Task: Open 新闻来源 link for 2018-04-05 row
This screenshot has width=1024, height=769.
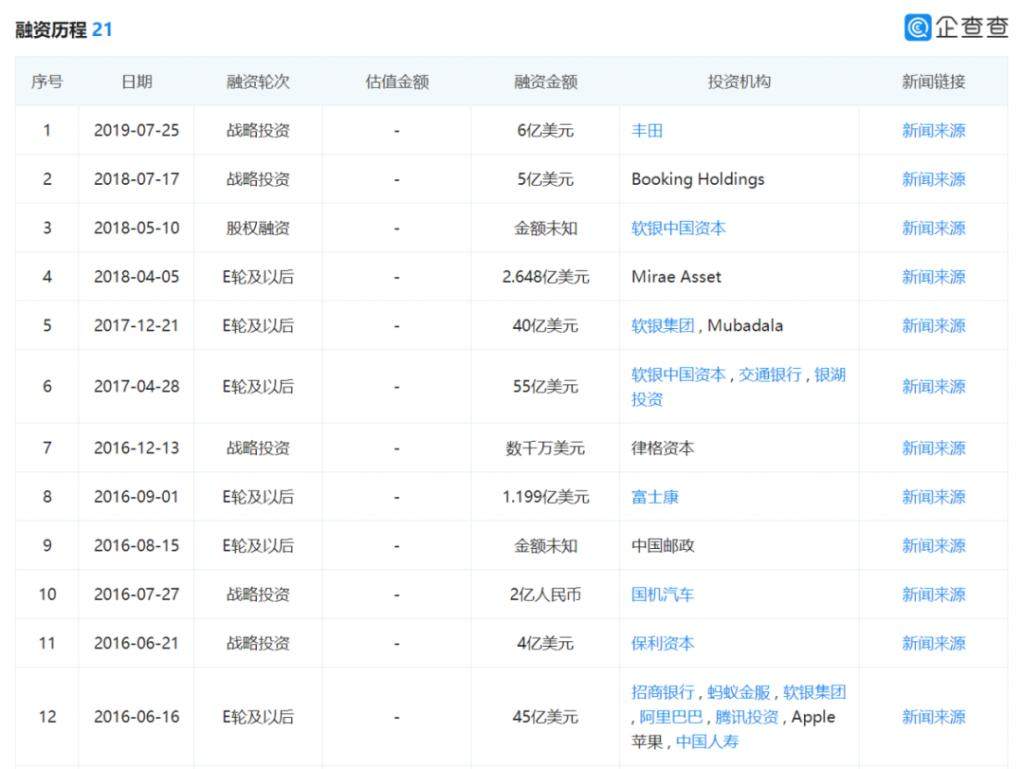Action: [x=933, y=277]
